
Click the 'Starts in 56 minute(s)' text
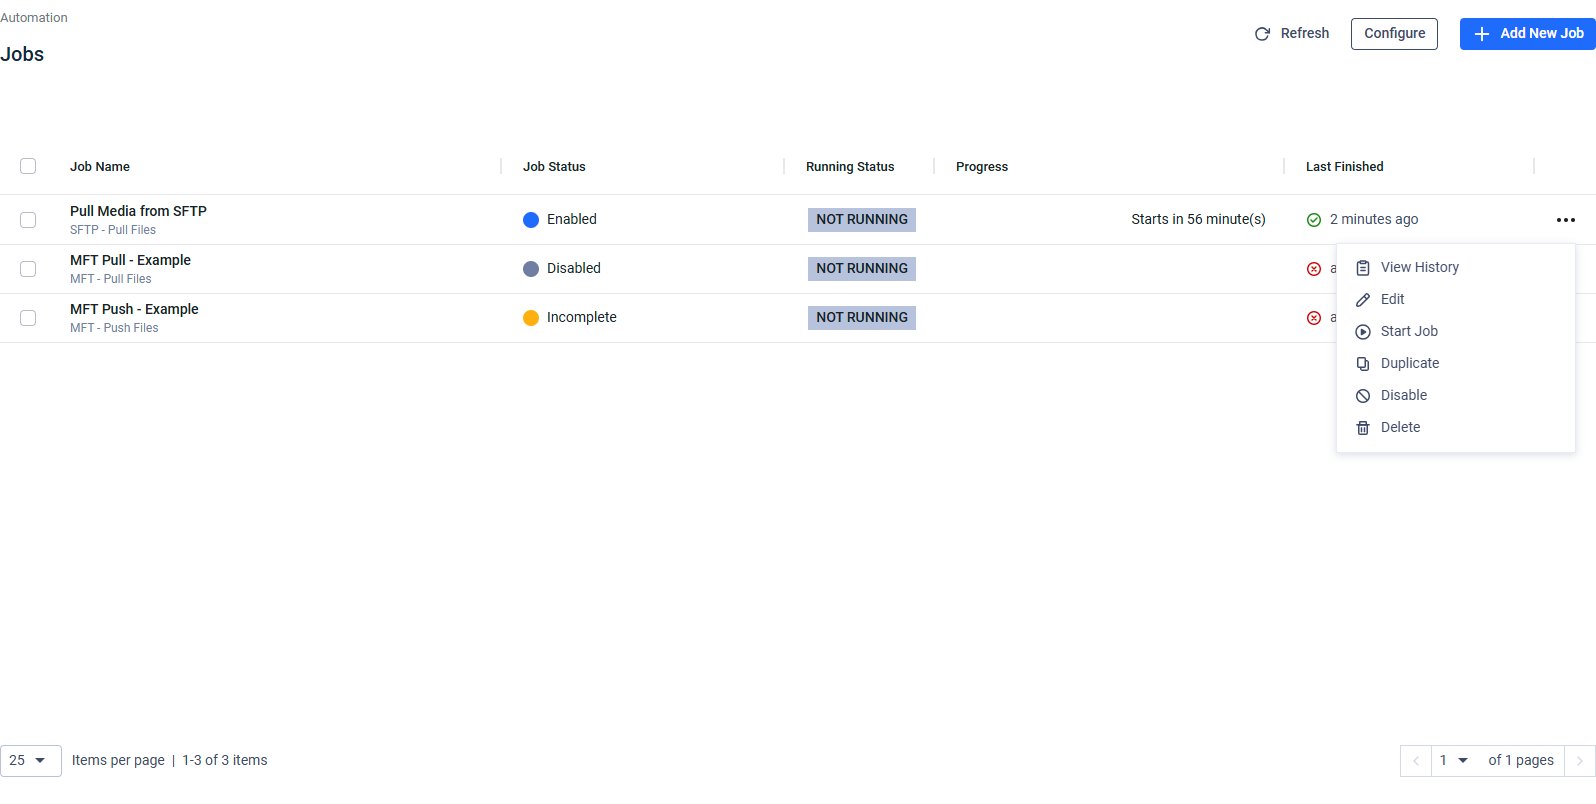click(x=1198, y=220)
